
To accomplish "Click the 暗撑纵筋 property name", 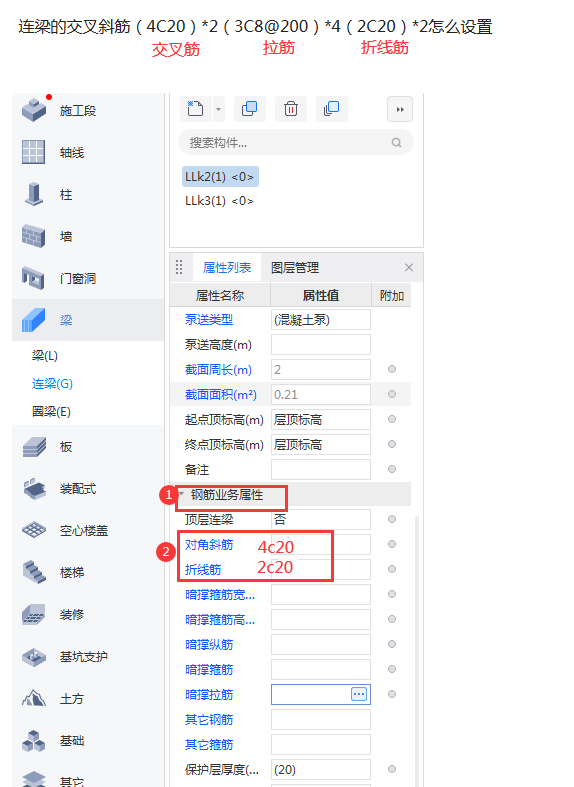I will 209,644.
